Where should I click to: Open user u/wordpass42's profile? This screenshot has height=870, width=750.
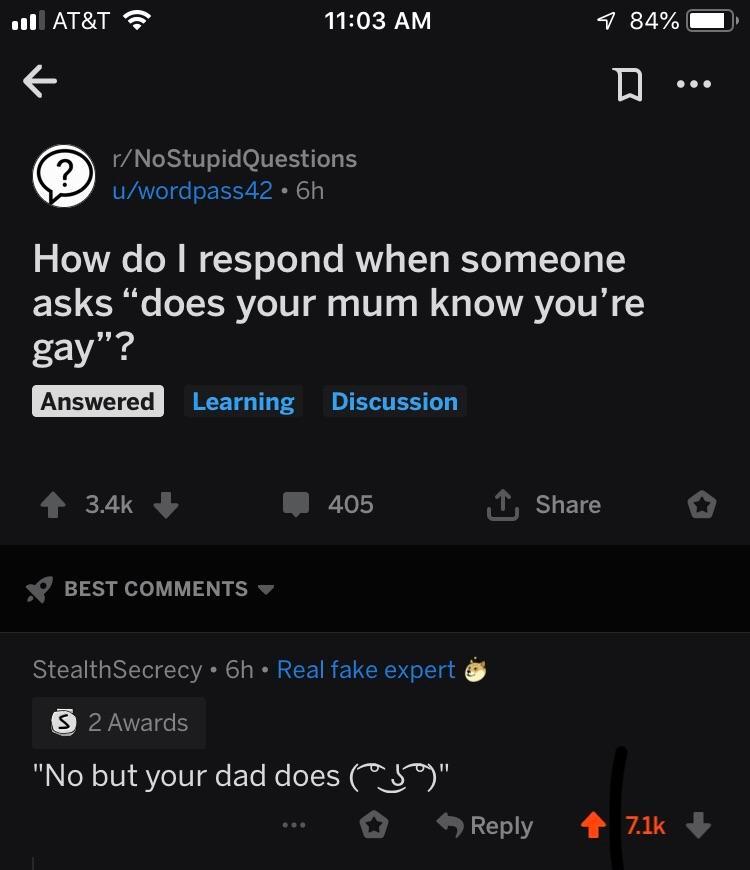click(x=192, y=191)
